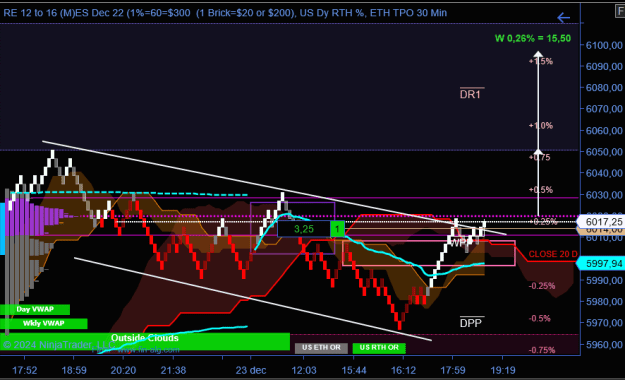Click the 15:44 time axis label
Image resolution: width=625 pixels, height=380 pixels.
(x=354, y=370)
